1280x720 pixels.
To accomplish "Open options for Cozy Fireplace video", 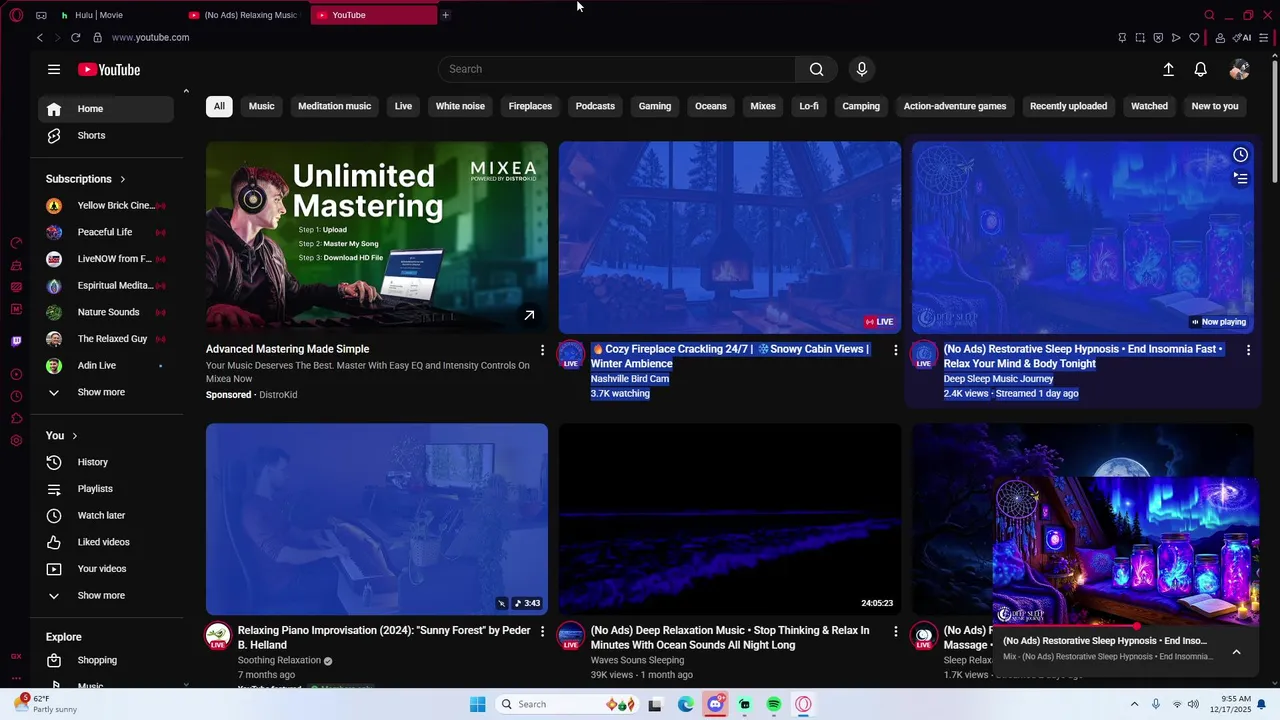I will (895, 350).
